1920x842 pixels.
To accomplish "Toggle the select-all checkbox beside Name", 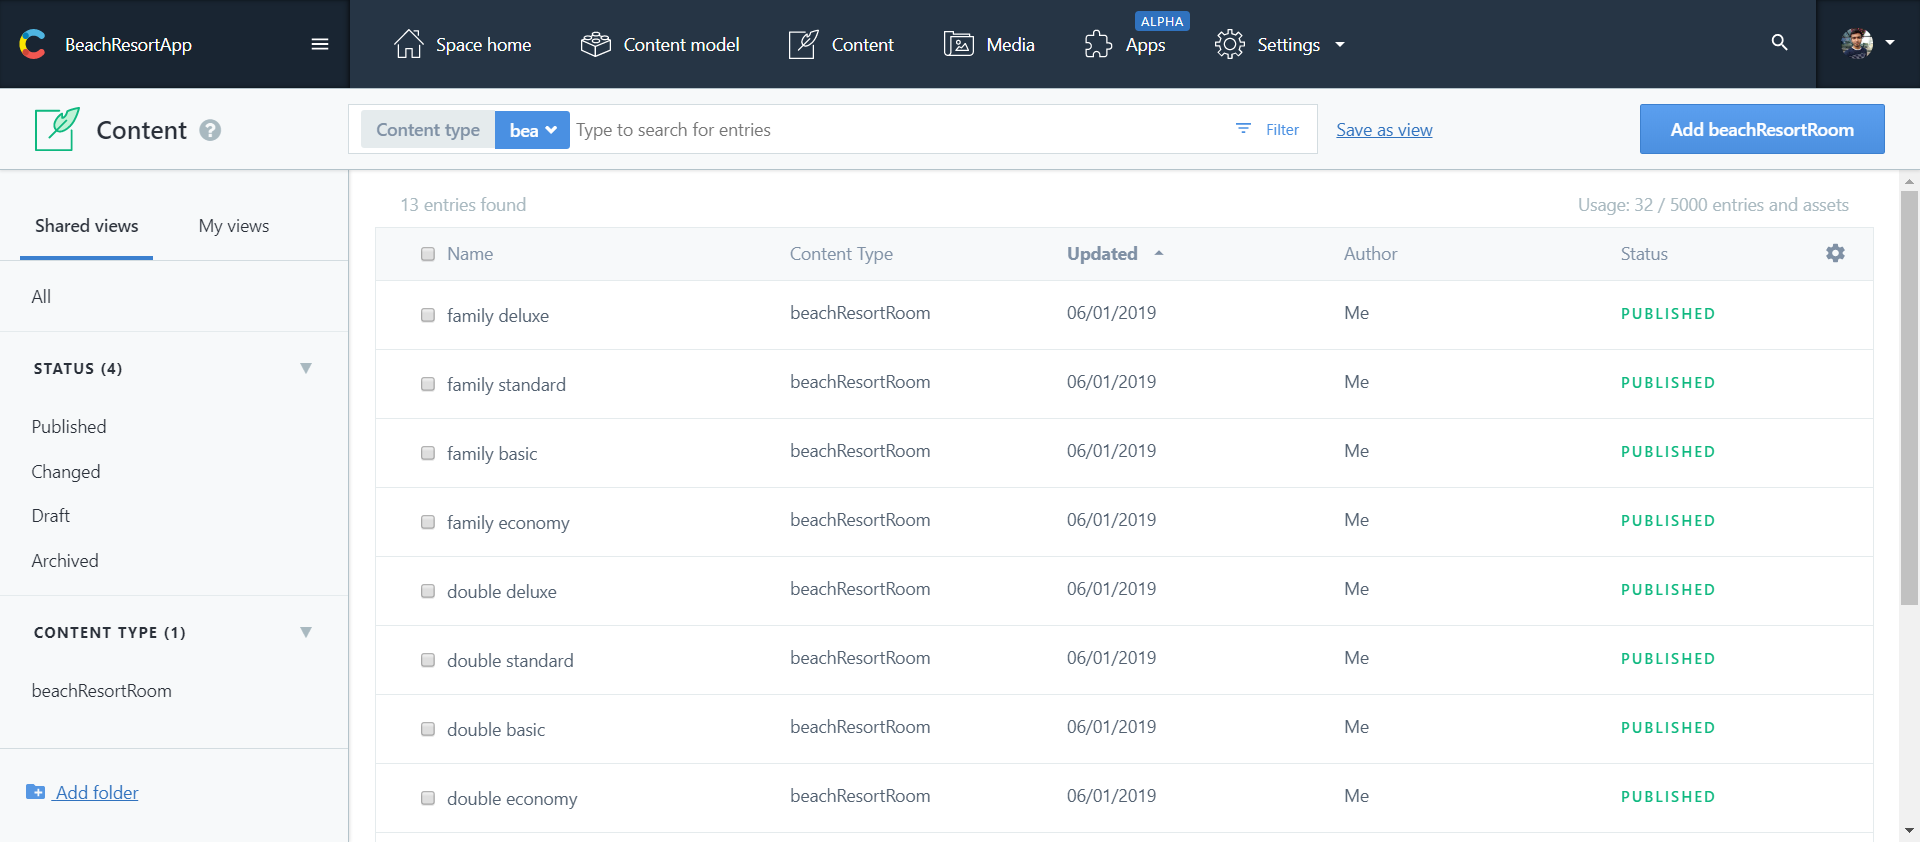I will click(x=428, y=254).
